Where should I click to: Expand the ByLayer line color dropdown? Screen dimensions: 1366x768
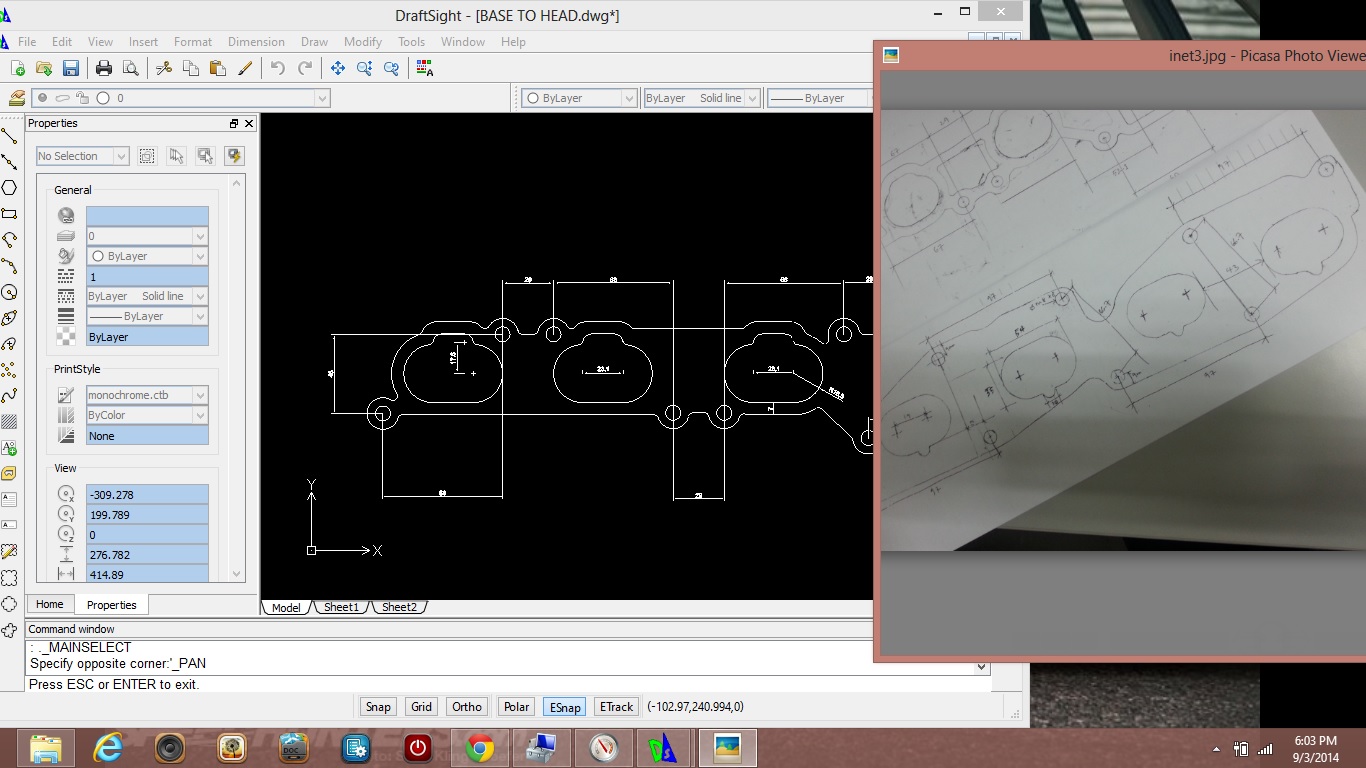pos(580,98)
